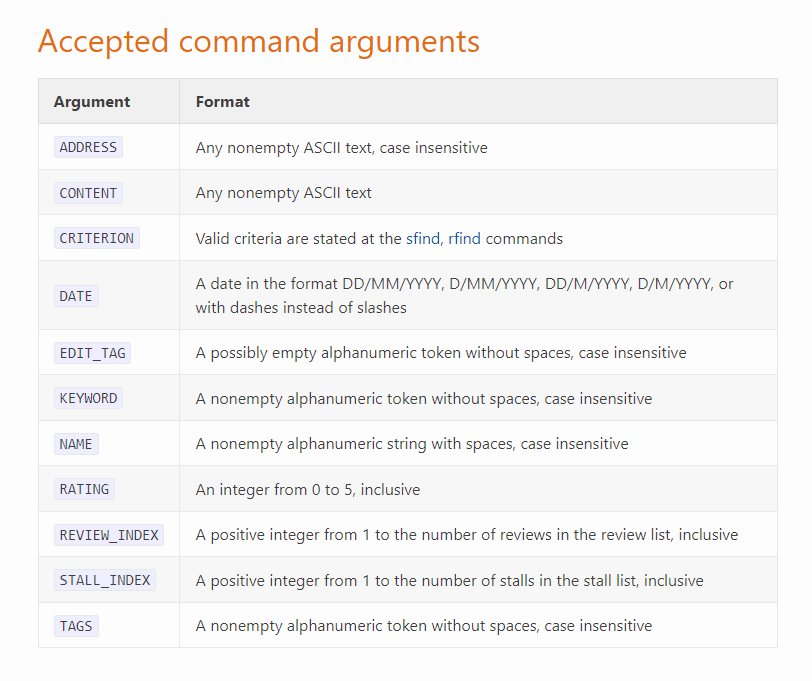Click the REVIEW_INDEX argument code tag
The height and width of the screenshot is (681, 812).
(109, 535)
